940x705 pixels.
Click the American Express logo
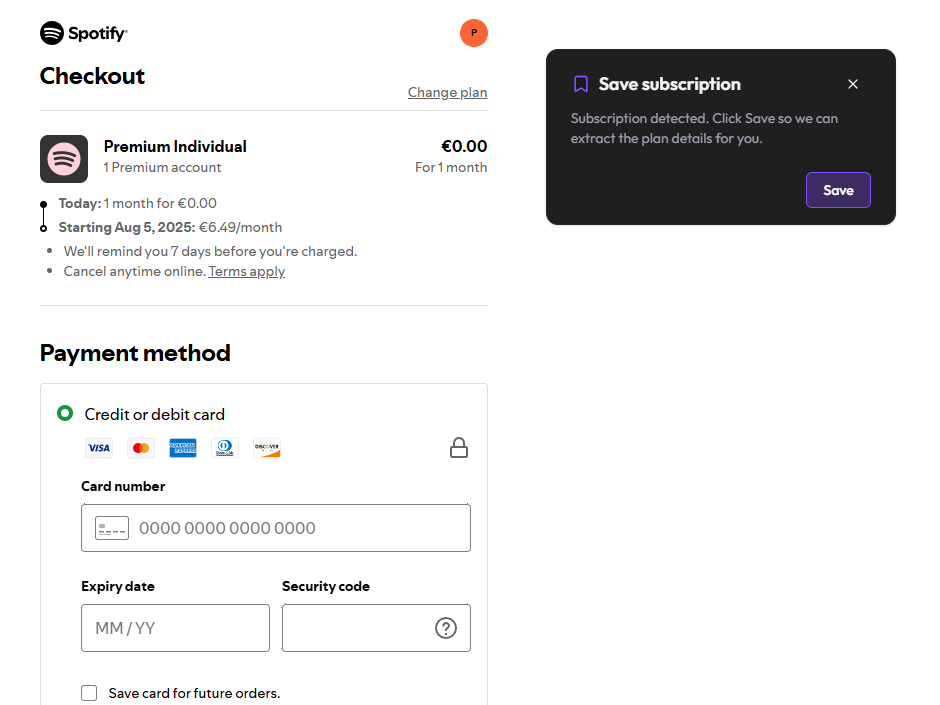(183, 448)
